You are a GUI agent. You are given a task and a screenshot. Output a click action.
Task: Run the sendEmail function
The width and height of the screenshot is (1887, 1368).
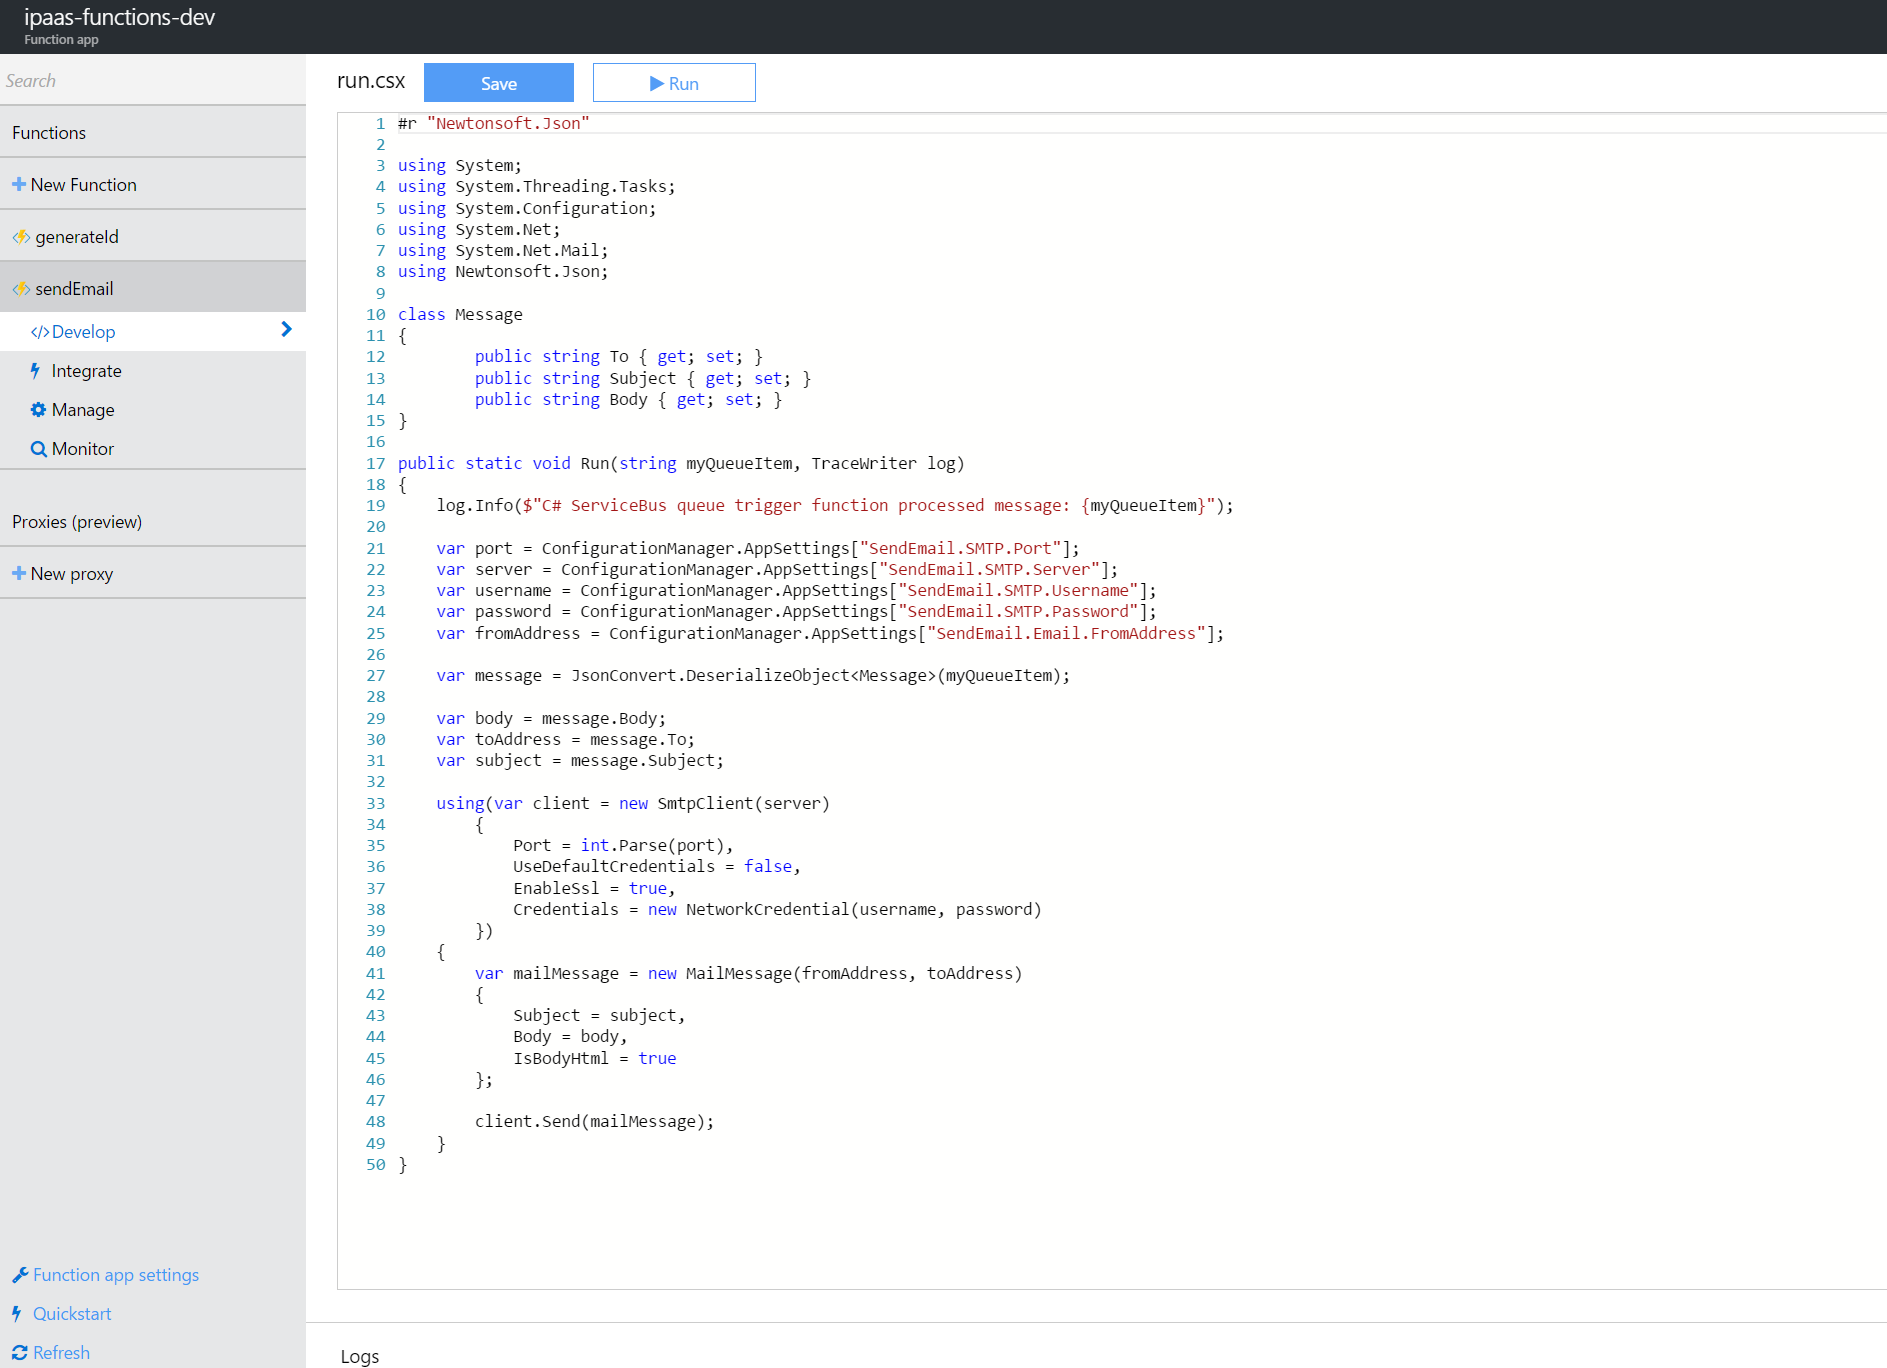point(674,83)
